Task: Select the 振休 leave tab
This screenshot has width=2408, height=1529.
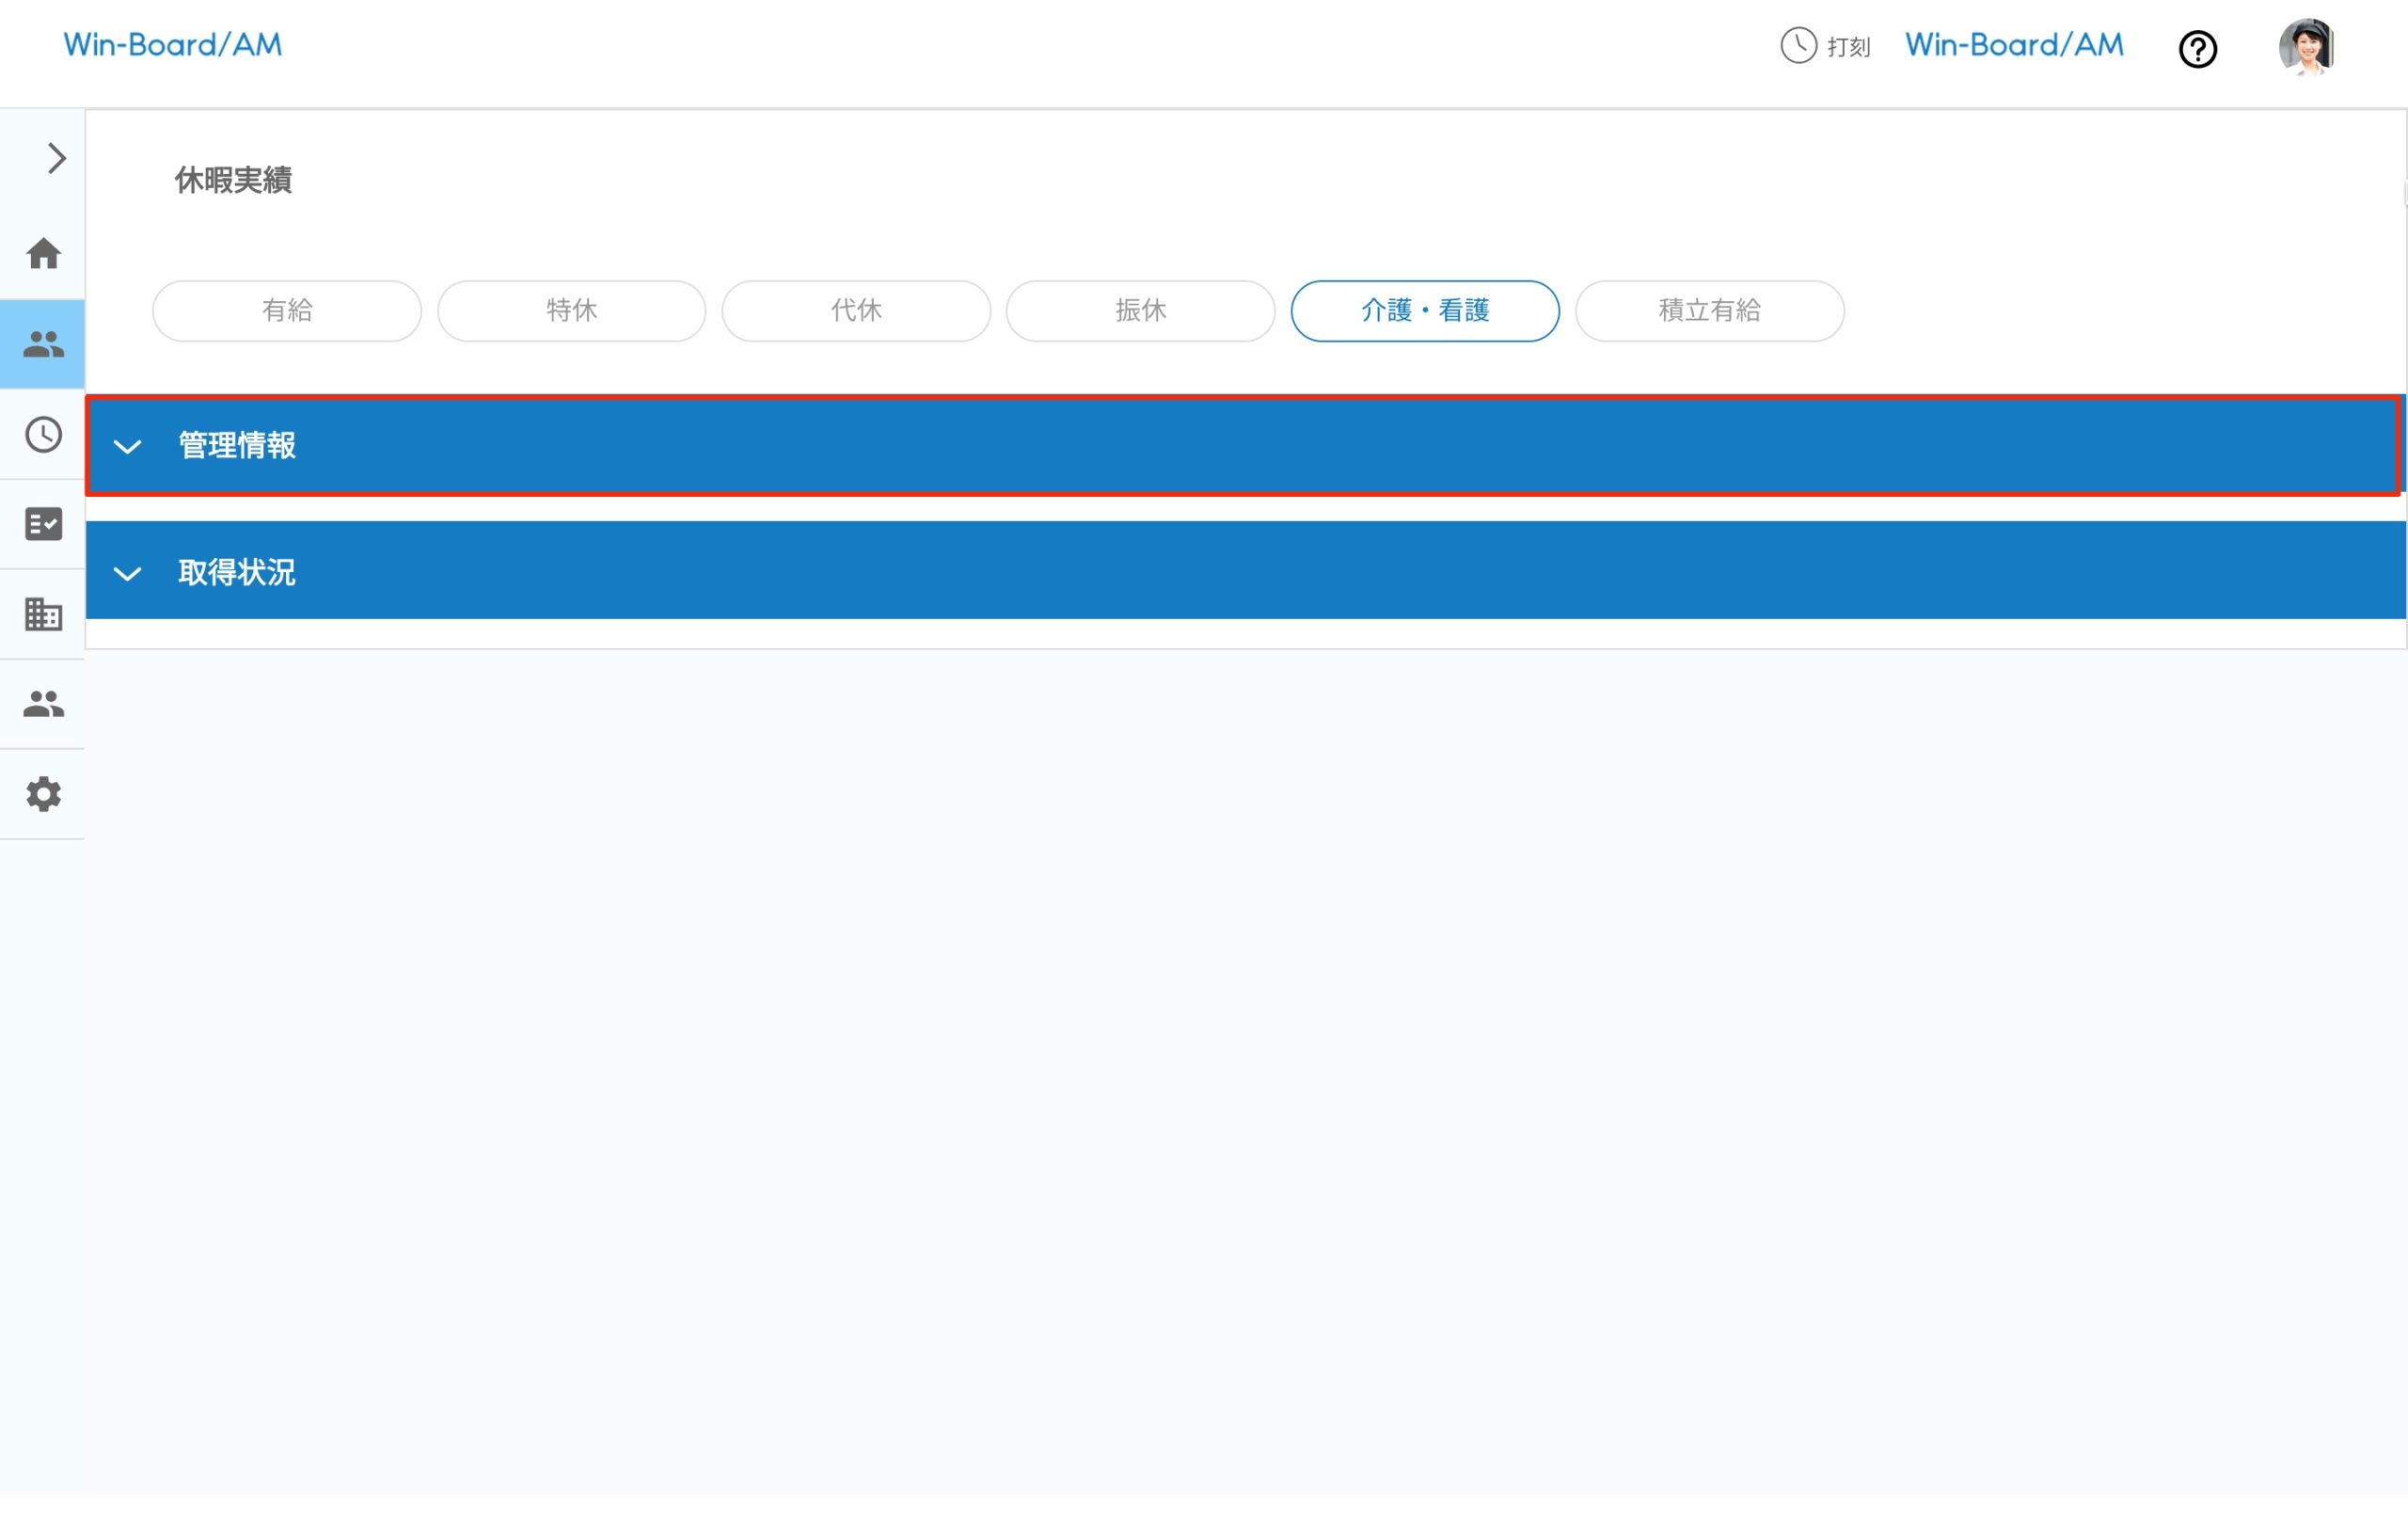Action: coord(1140,311)
